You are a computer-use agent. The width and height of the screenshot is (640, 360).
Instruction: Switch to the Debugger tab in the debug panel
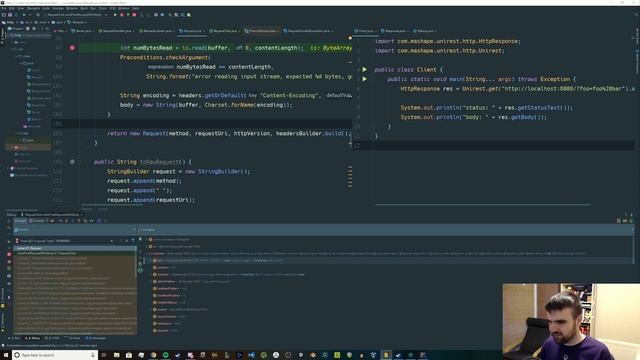pos(20,221)
